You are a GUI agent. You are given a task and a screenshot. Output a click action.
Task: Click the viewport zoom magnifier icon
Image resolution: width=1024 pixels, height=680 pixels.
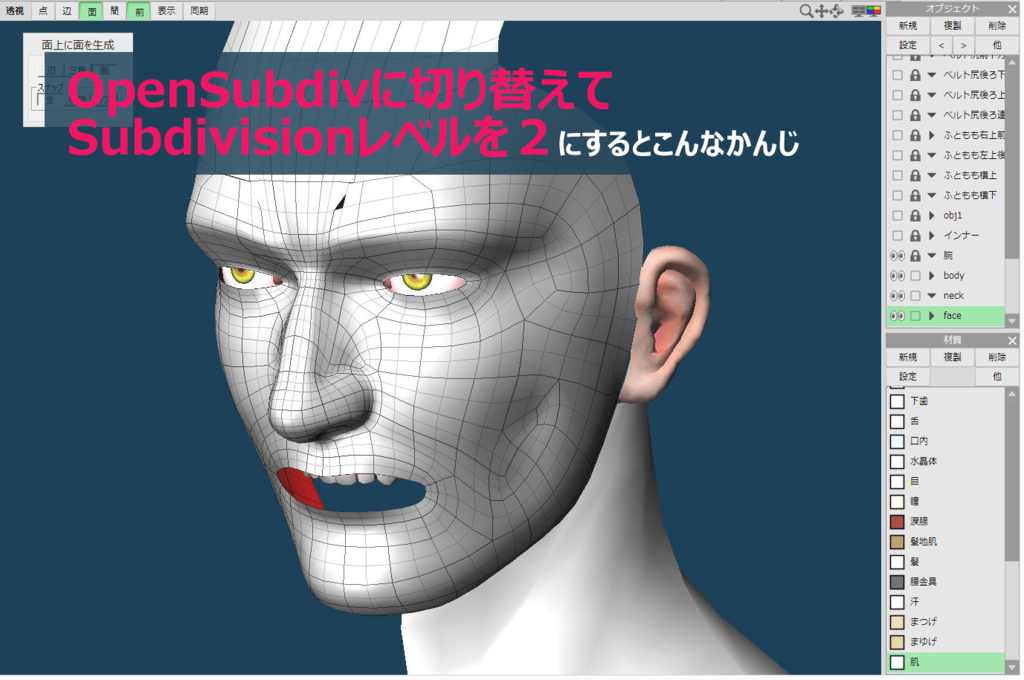[x=806, y=11]
